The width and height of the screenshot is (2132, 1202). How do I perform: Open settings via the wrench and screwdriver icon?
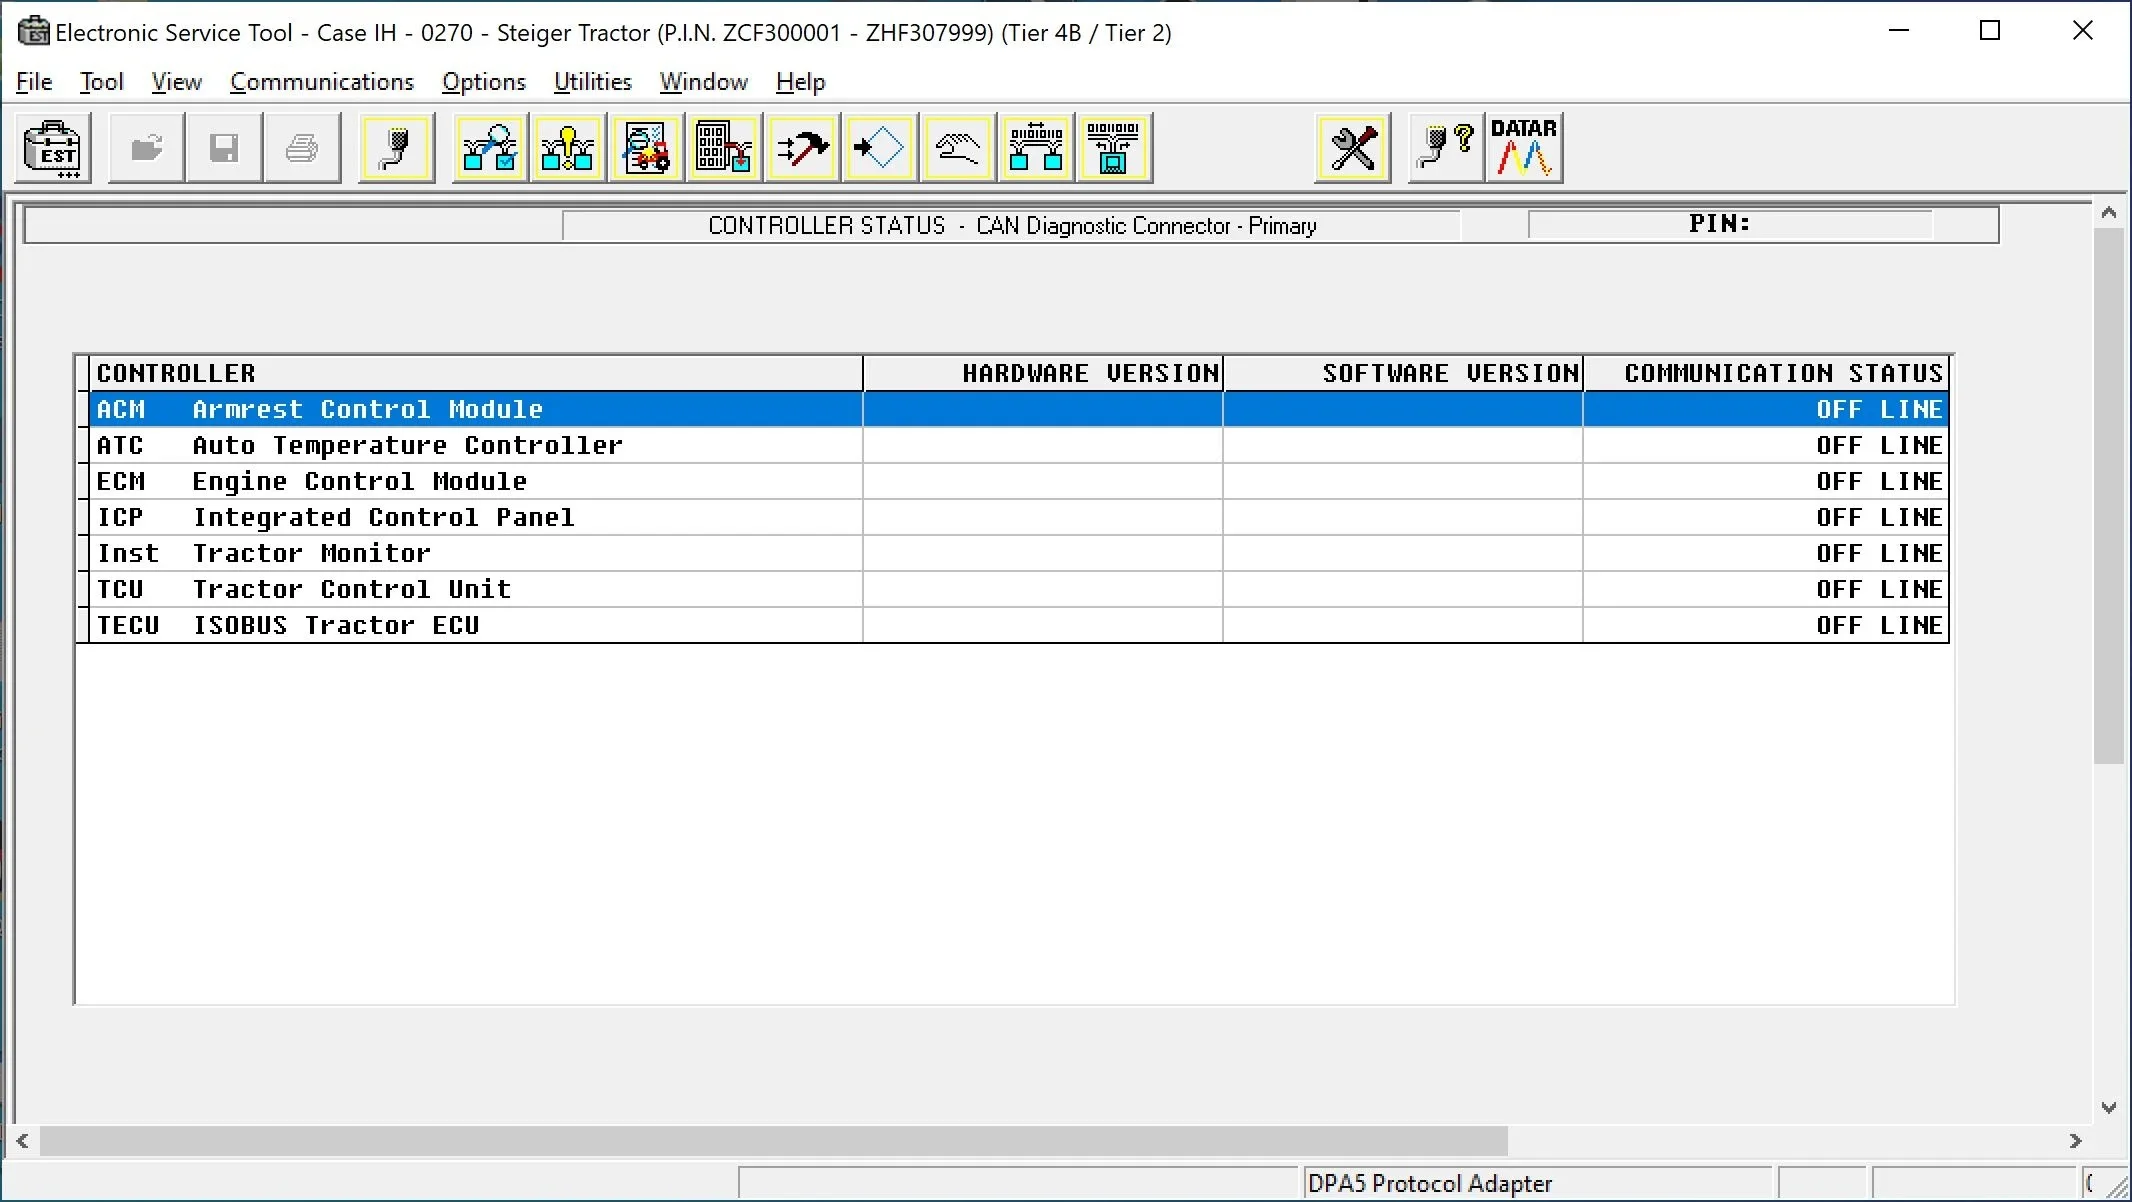(x=1353, y=148)
